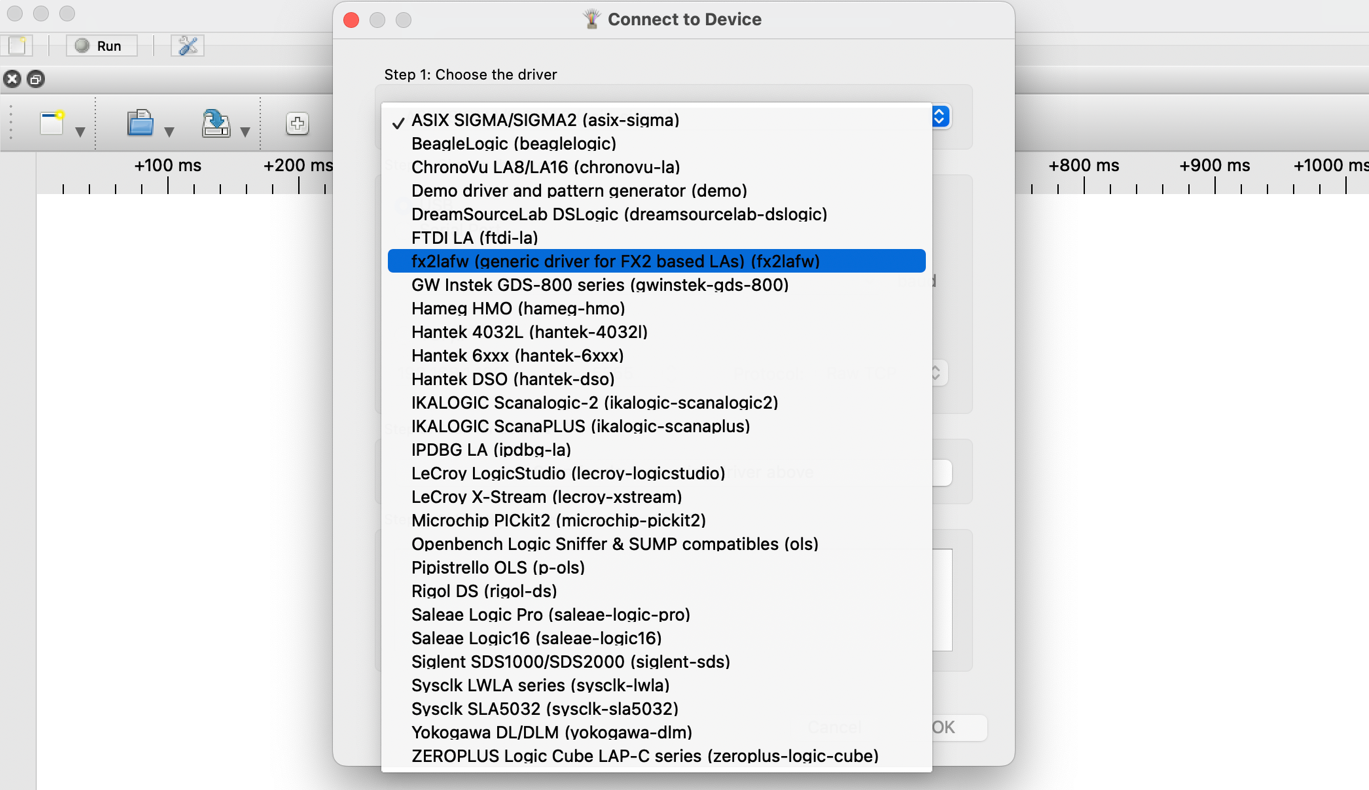Expand the arrow next to New View icon
The width and height of the screenshot is (1369, 790).
point(80,131)
